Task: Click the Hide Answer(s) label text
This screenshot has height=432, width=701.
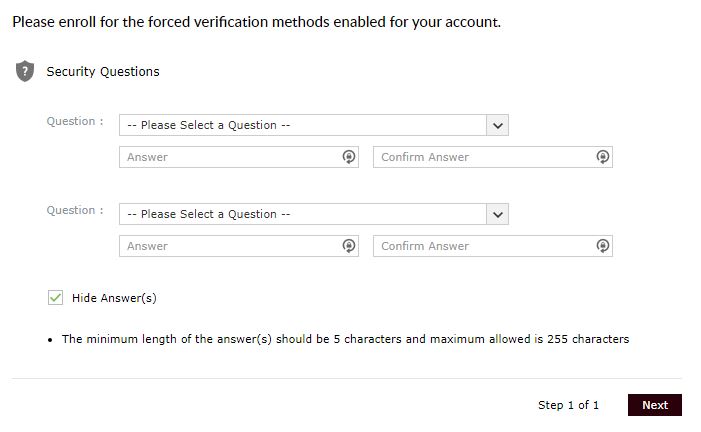Action: coord(114,298)
